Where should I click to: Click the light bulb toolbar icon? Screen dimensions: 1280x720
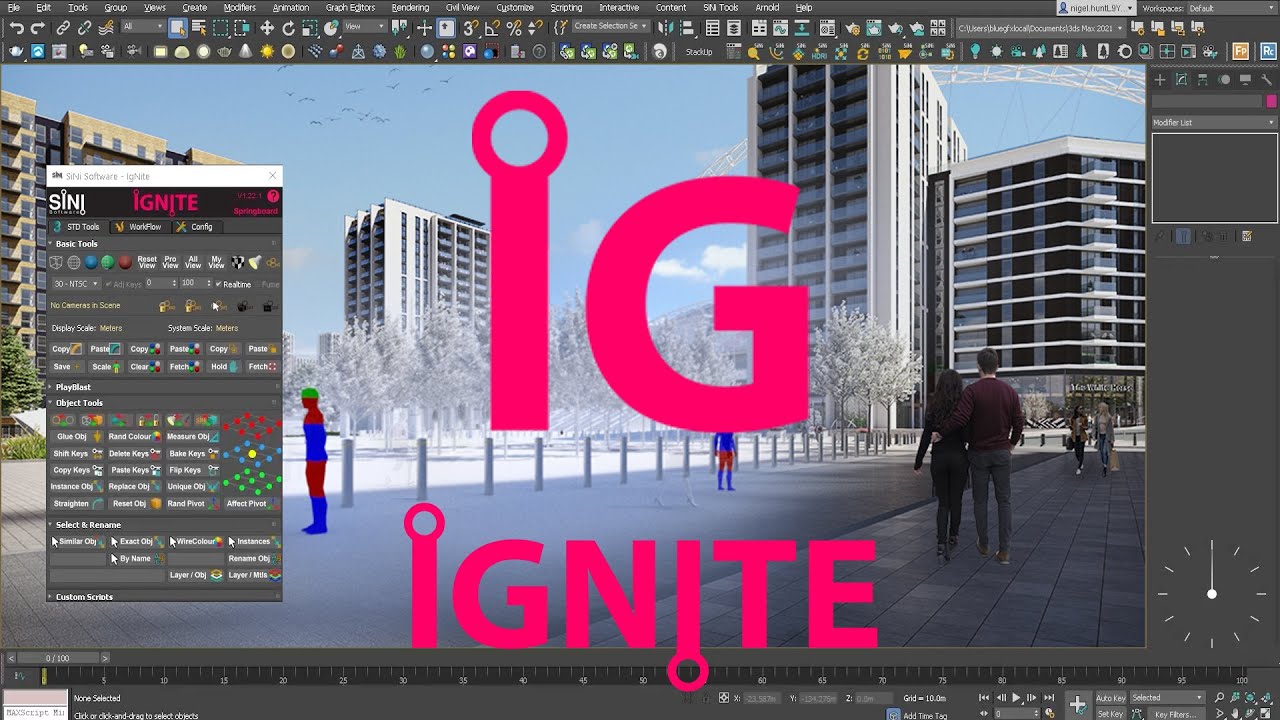point(974,51)
